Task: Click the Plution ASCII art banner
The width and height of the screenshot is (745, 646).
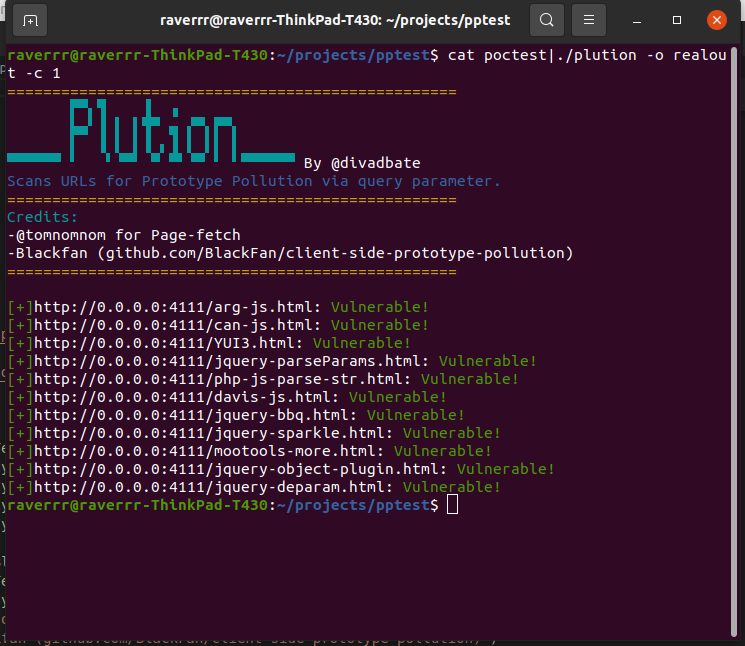Action: tap(151, 131)
